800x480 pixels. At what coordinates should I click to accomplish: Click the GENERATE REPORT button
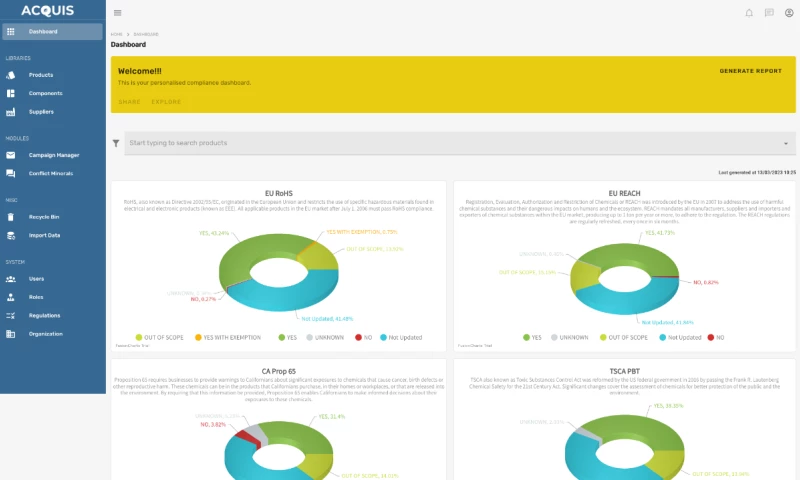pos(751,71)
